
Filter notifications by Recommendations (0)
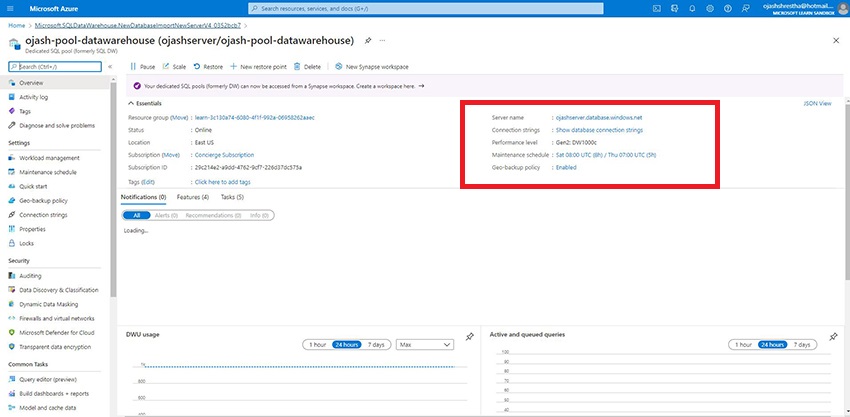(x=213, y=215)
